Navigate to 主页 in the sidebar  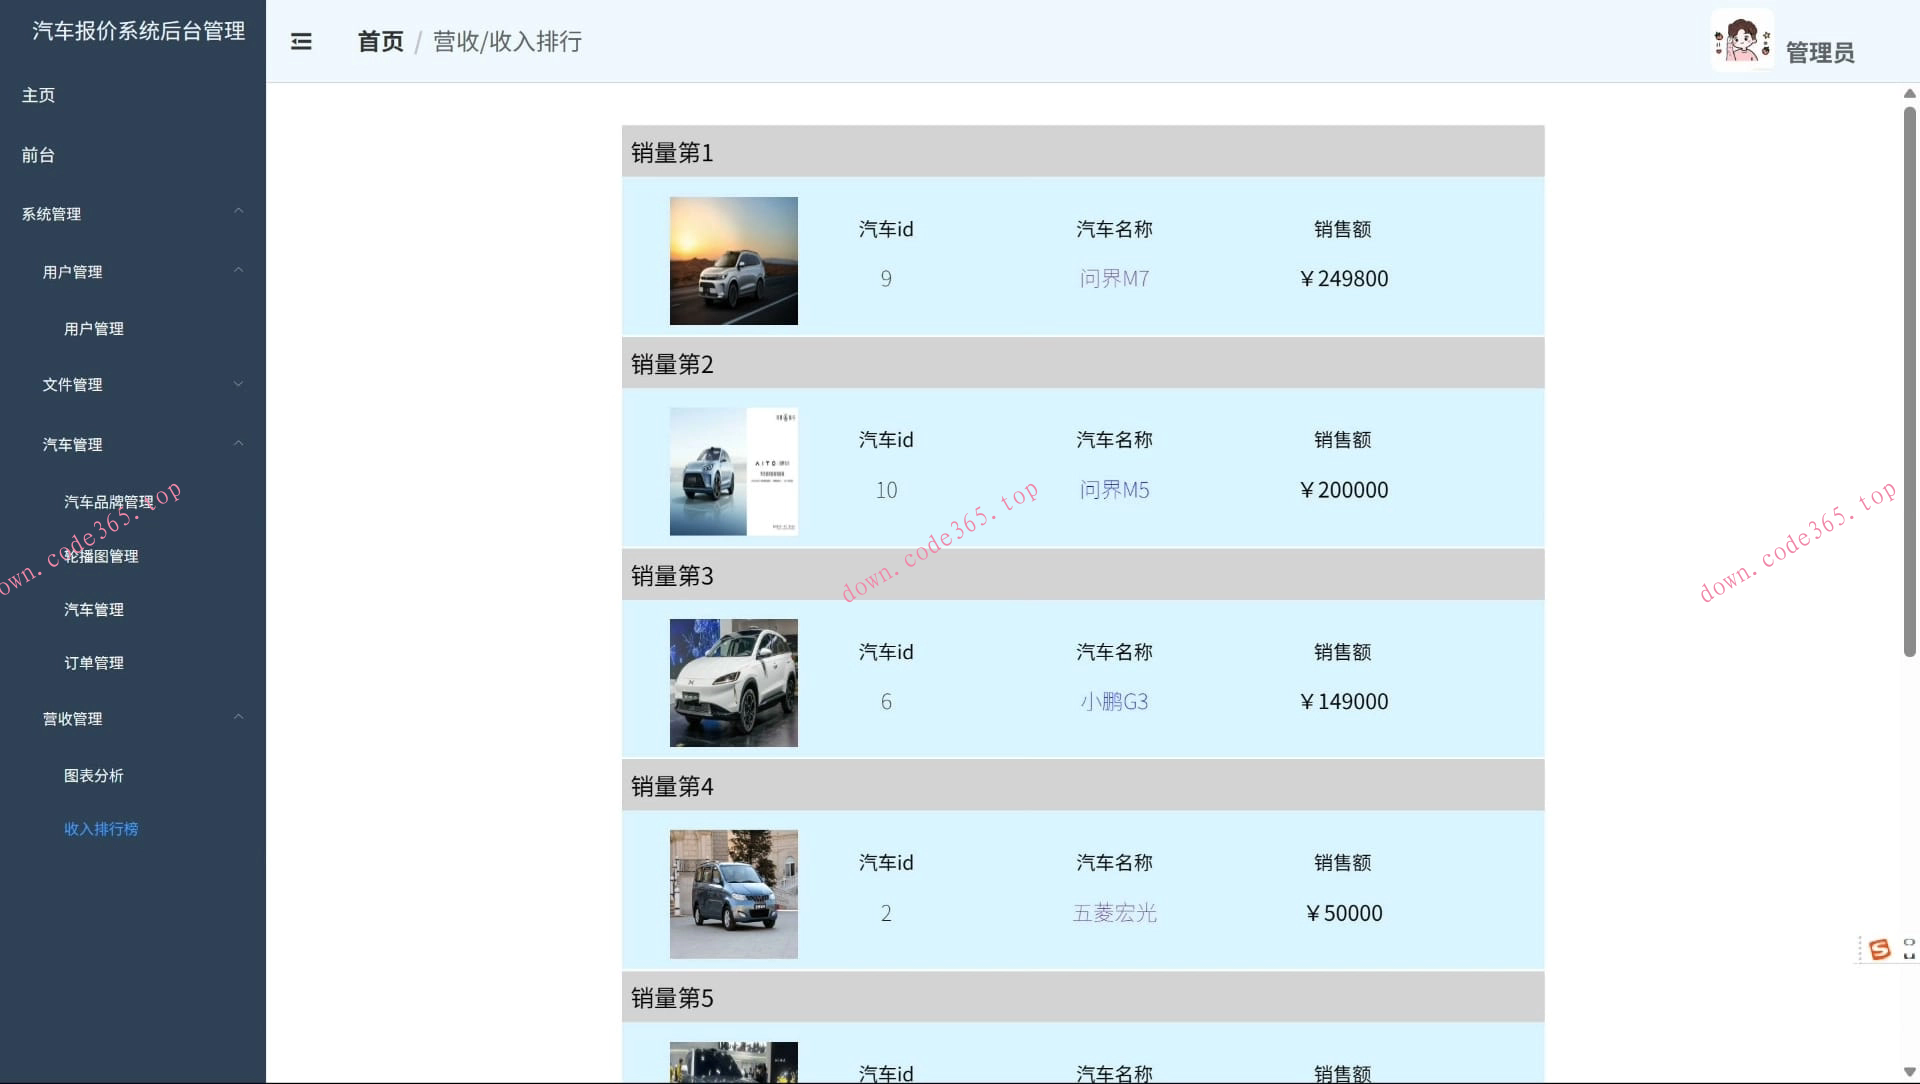(x=39, y=95)
